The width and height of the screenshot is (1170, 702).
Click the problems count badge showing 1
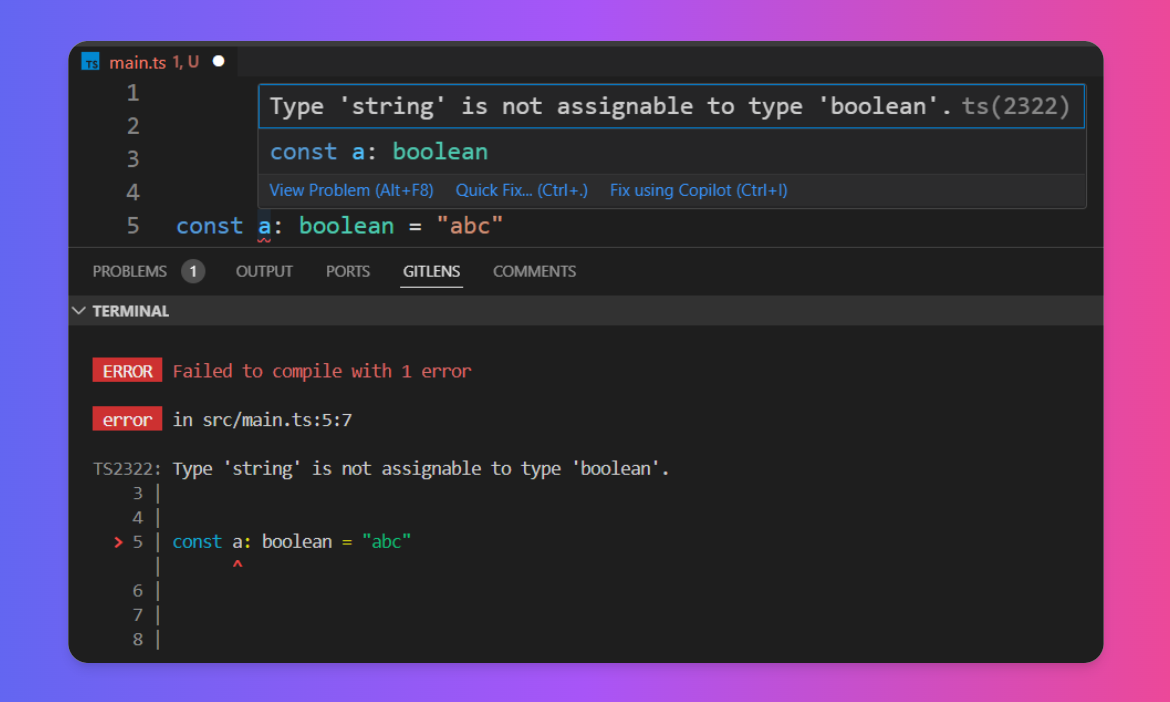point(193,272)
